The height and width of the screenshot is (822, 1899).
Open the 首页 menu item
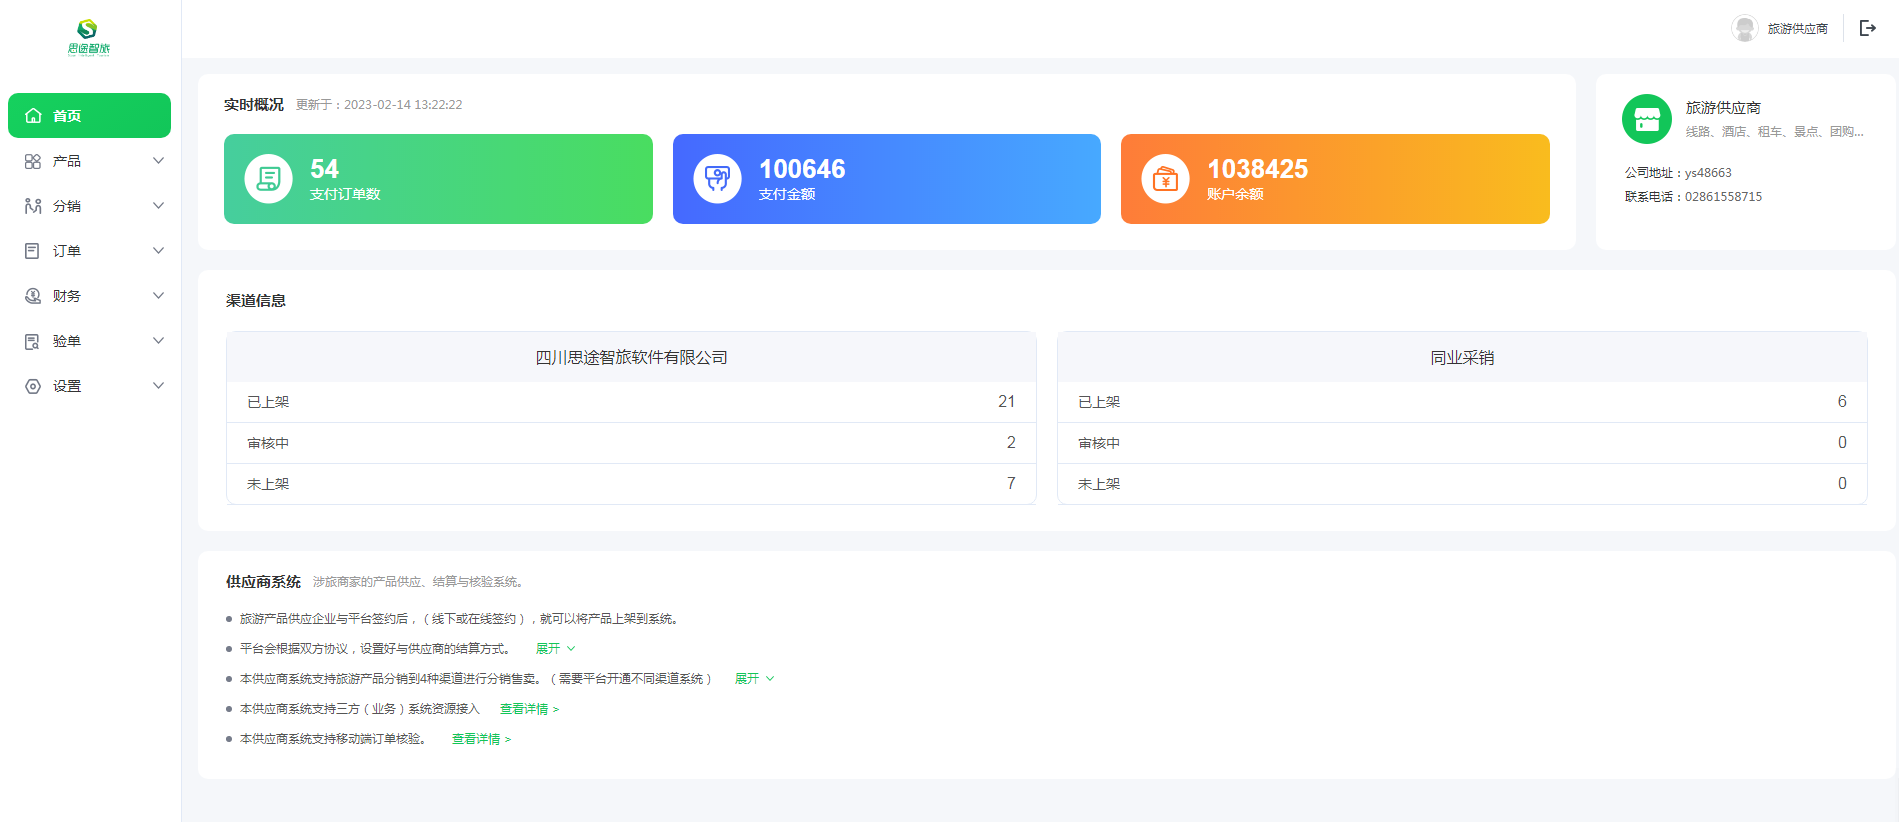point(89,116)
